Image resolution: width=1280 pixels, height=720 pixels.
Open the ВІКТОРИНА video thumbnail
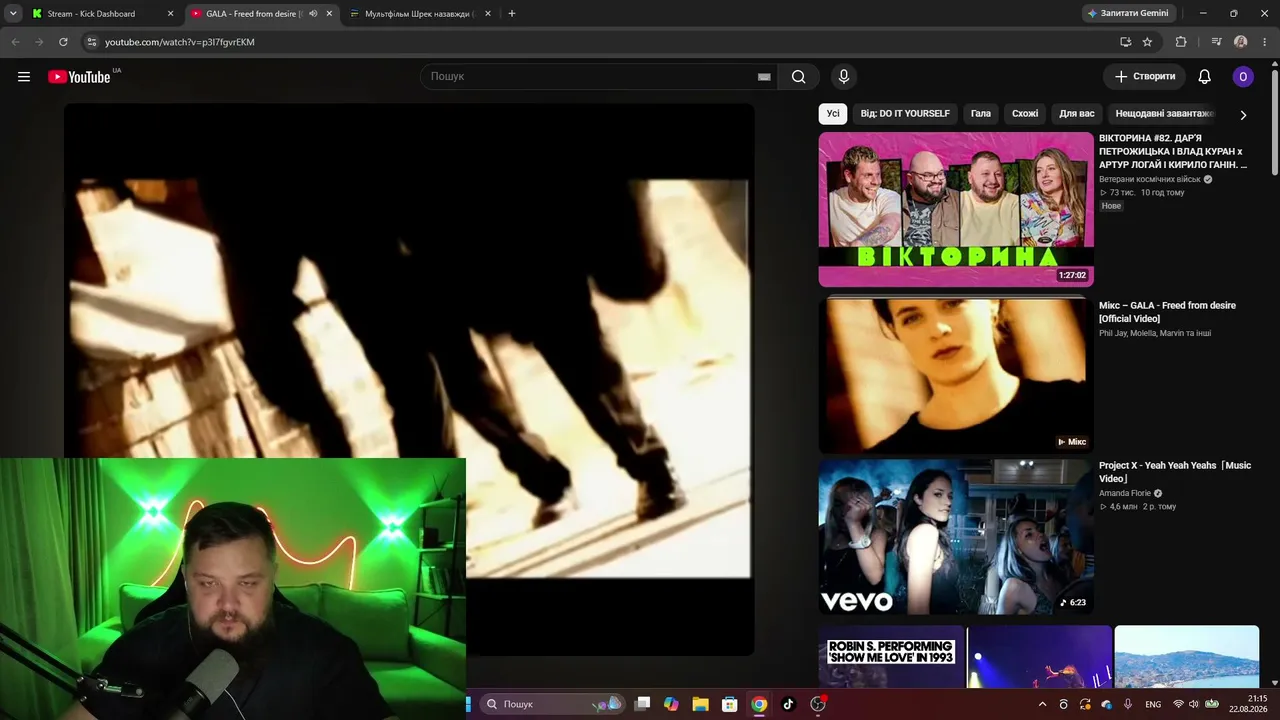pyautogui.click(x=956, y=210)
